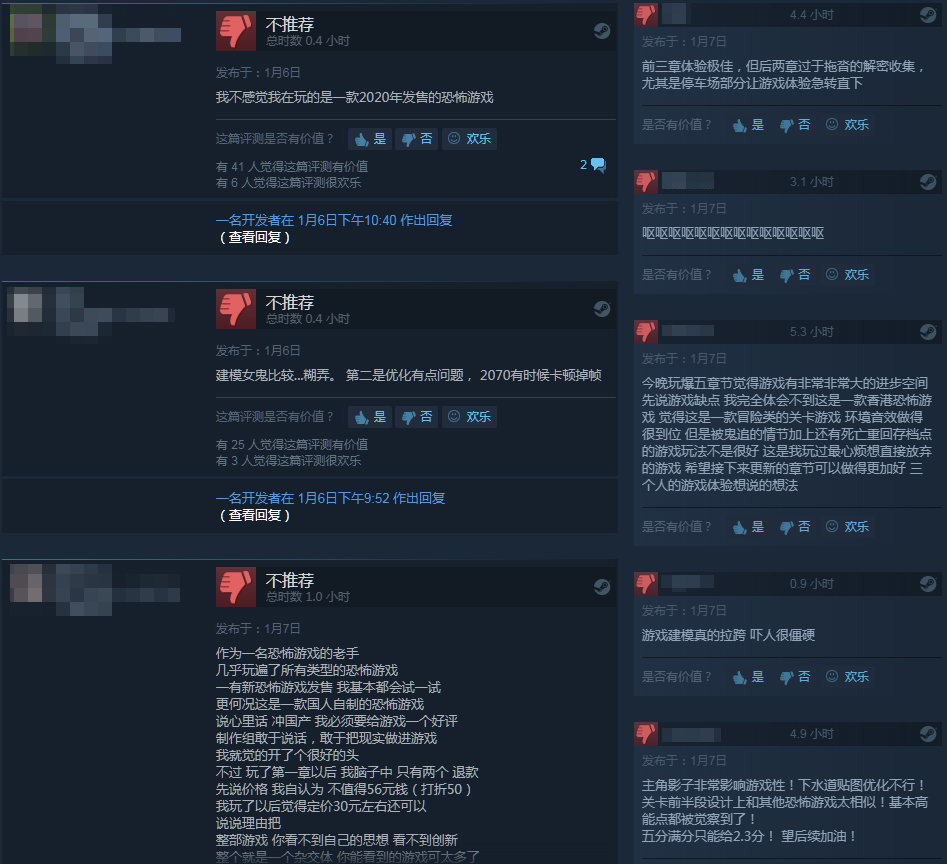Open comments bubble showing 2 replies

(x=593, y=165)
